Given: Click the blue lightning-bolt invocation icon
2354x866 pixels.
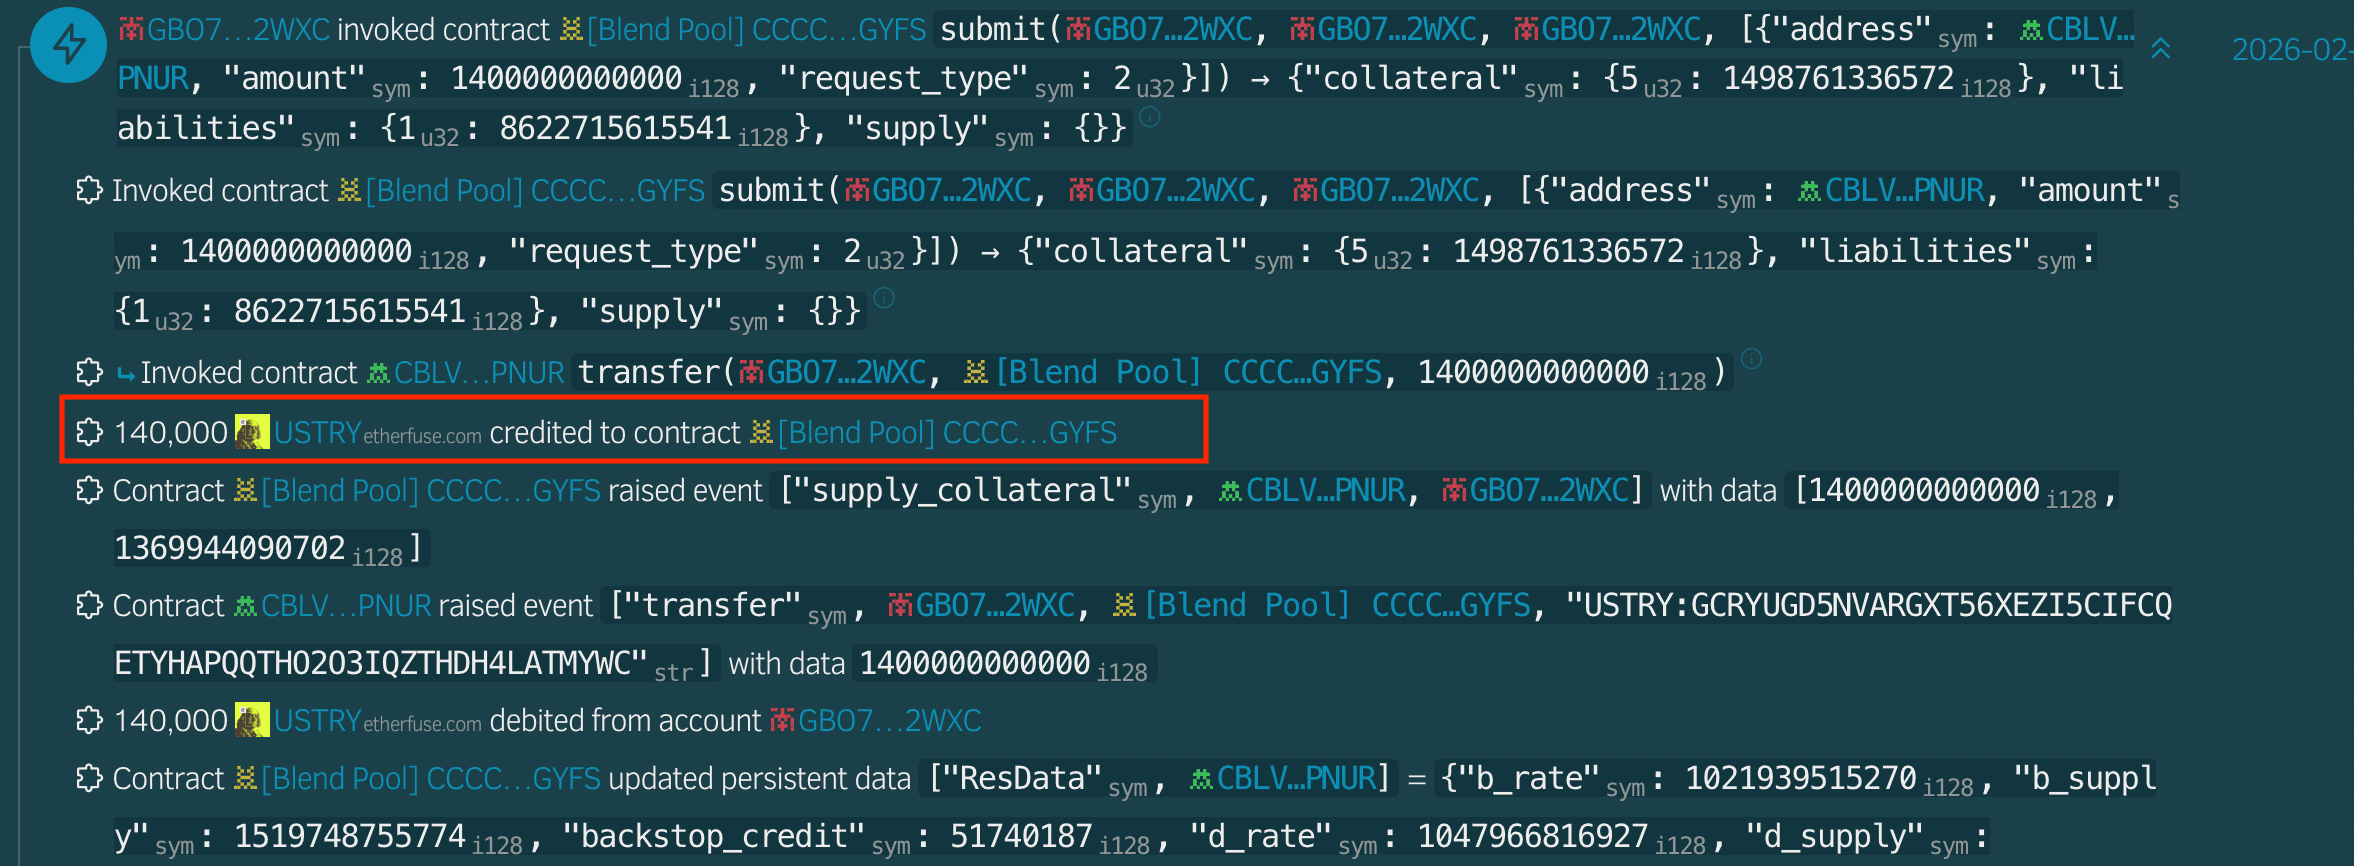Looking at the screenshot, I should tap(68, 45).
